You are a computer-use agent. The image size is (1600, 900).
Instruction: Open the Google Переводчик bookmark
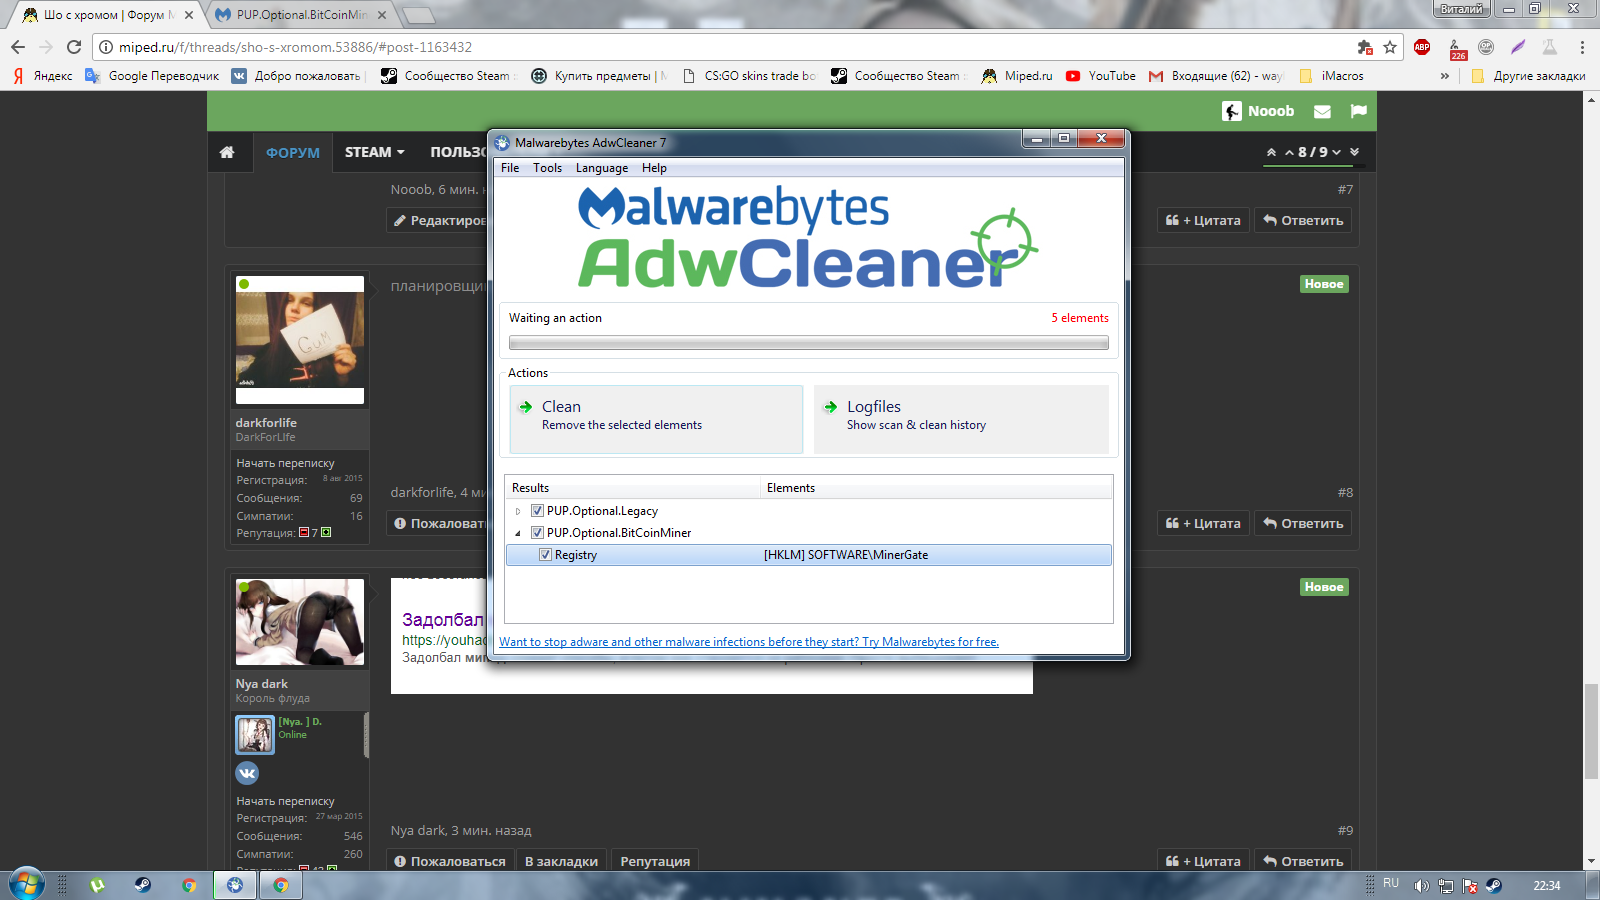(153, 76)
